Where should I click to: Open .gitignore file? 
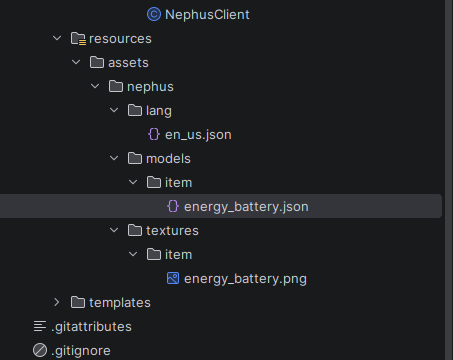click(x=81, y=351)
